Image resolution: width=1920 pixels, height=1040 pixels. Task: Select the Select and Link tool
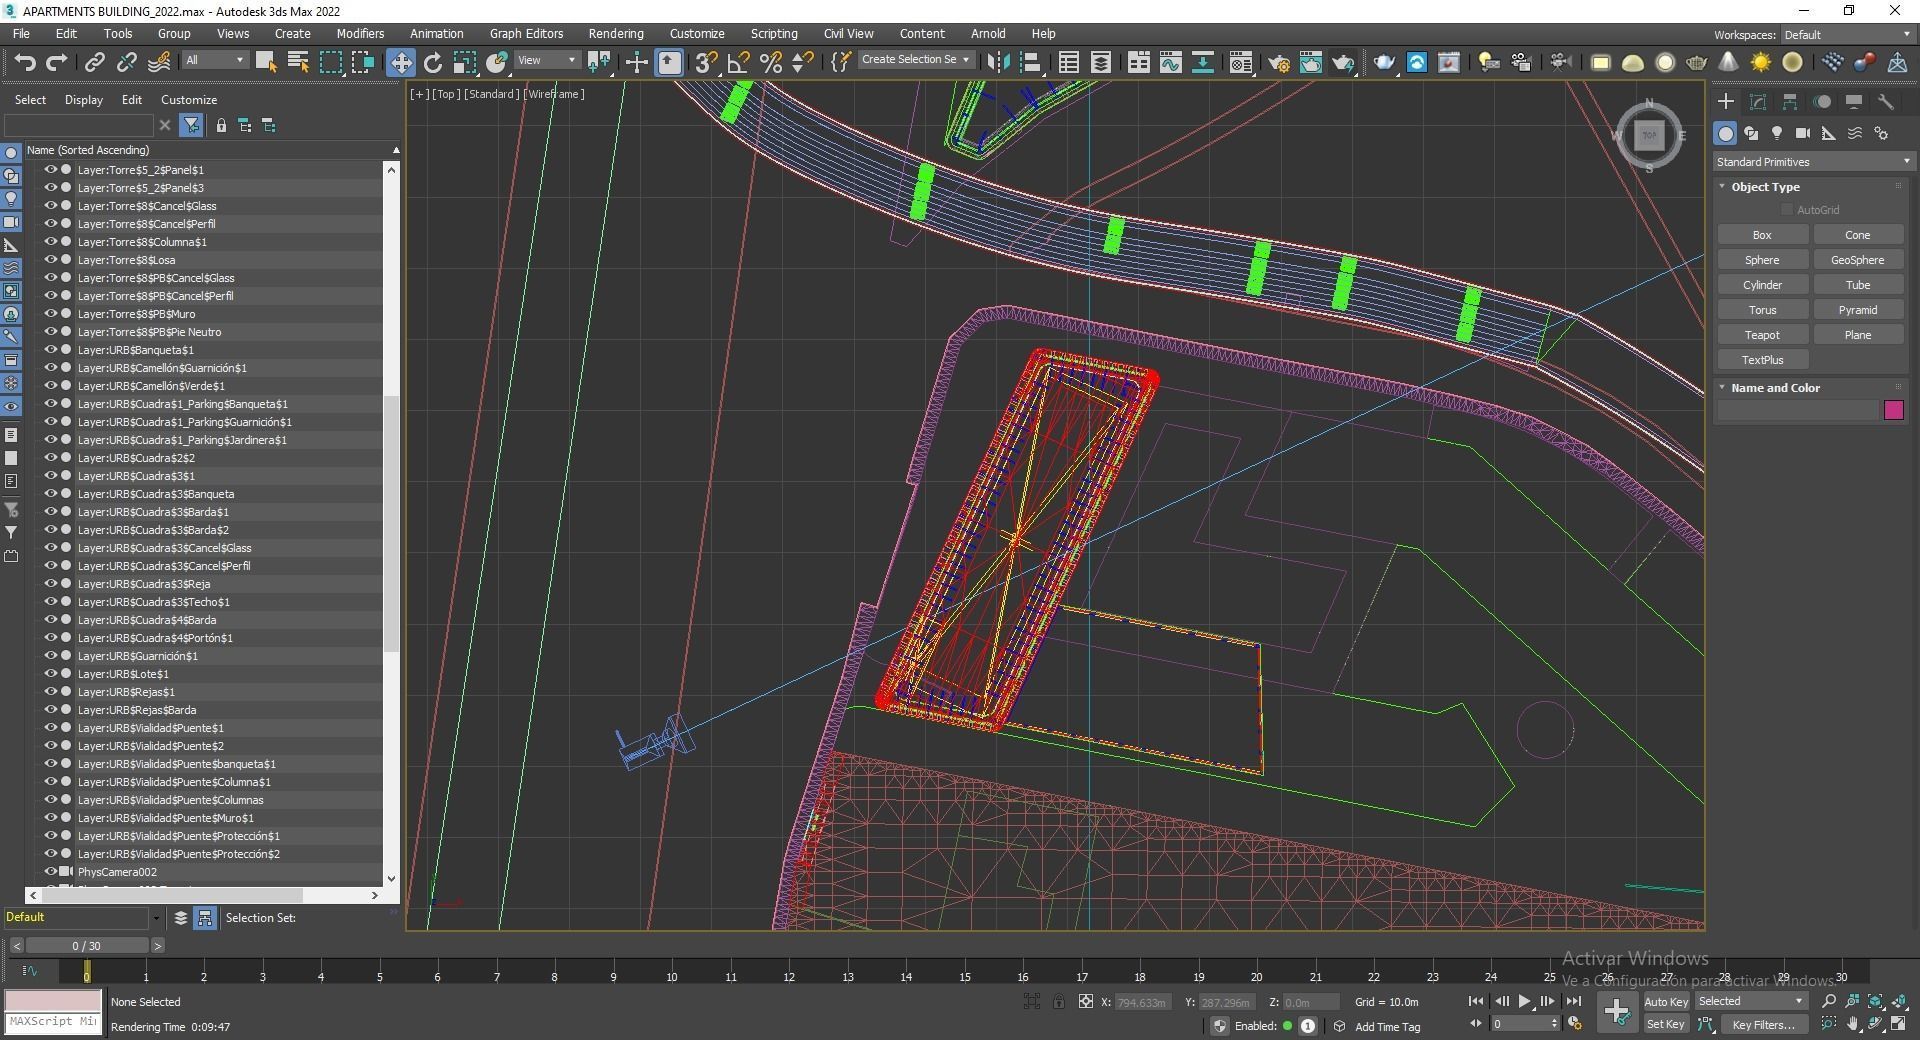point(94,62)
